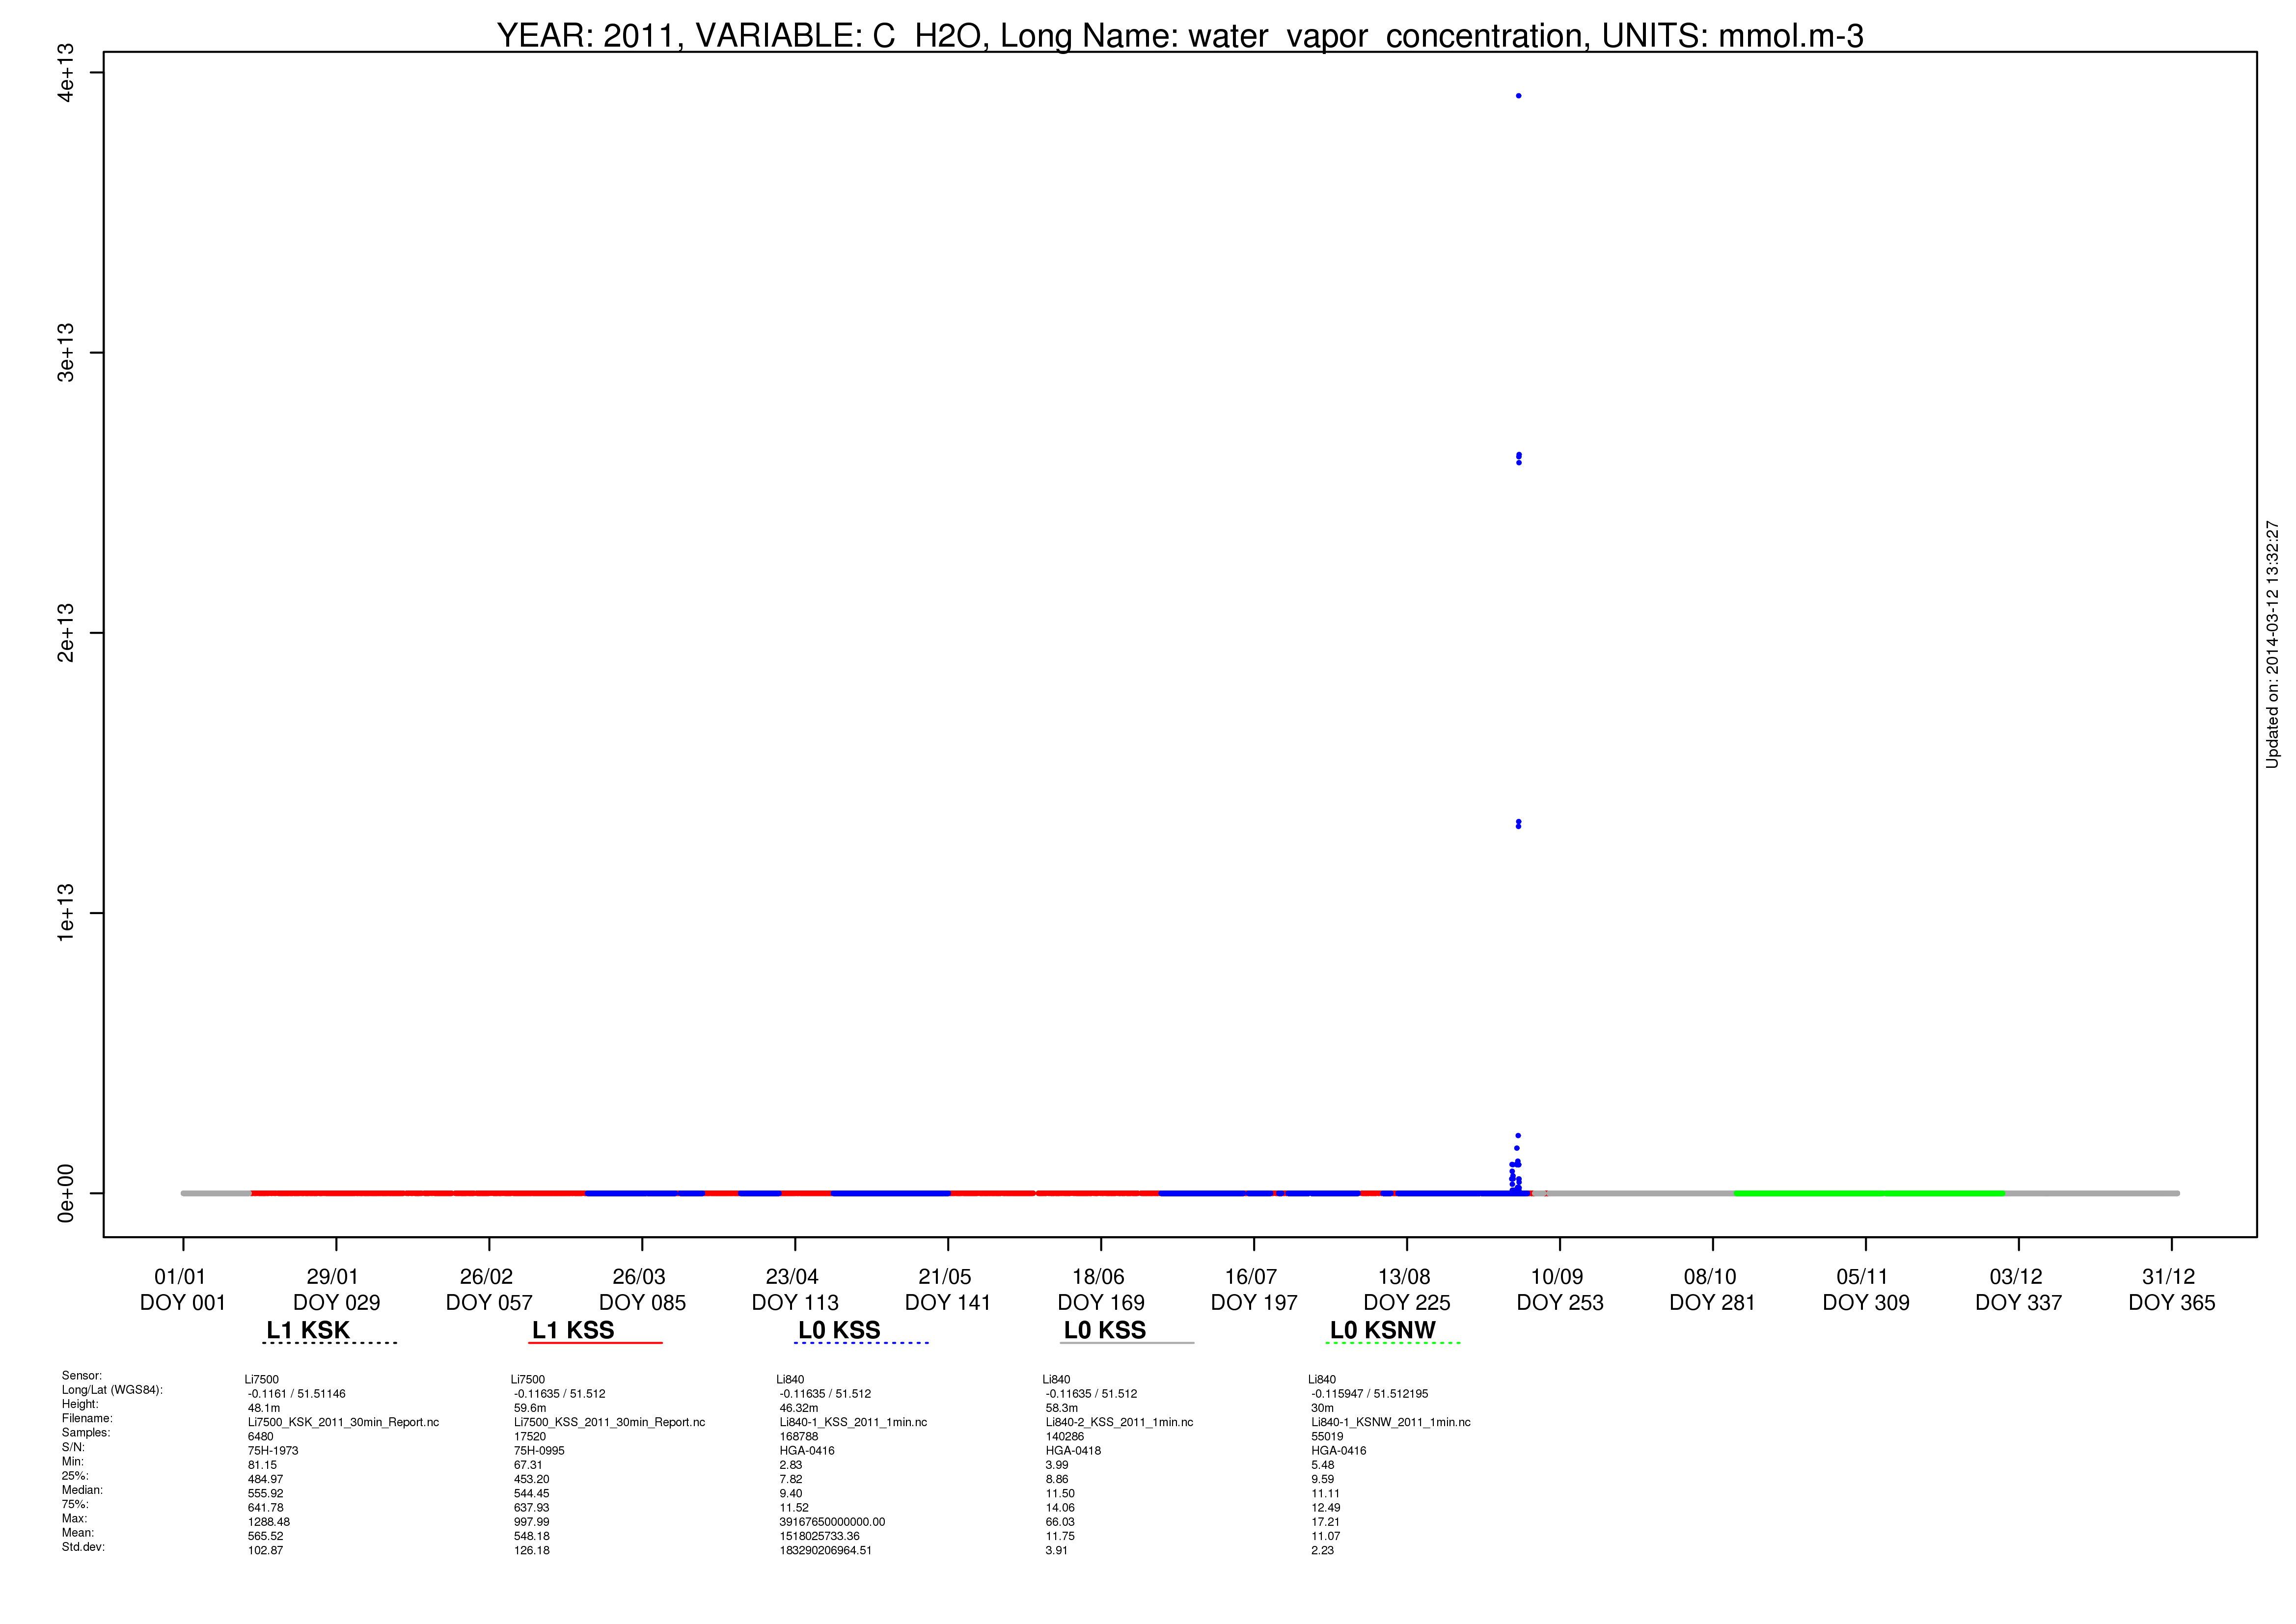The width and height of the screenshot is (2296, 1624).
Task: Select the 01/01 date label on x-axis
Action: click(x=180, y=1277)
